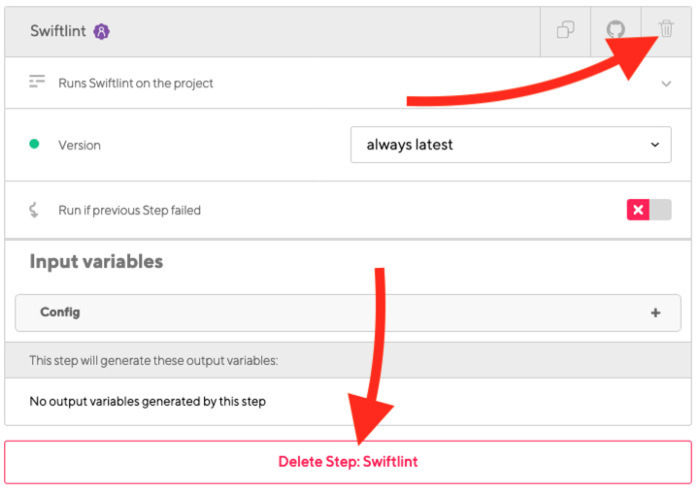Click the icon beside Run if previous Step failed
This screenshot has width=700, height=493.
pyautogui.click(x=34, y=210)
